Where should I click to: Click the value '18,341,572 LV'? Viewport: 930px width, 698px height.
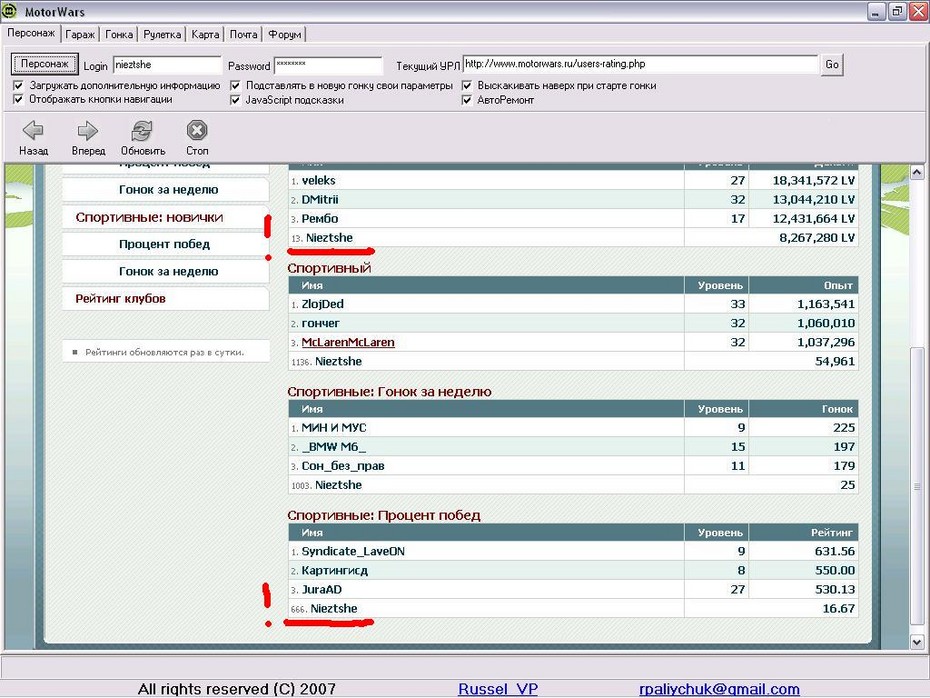813,180
